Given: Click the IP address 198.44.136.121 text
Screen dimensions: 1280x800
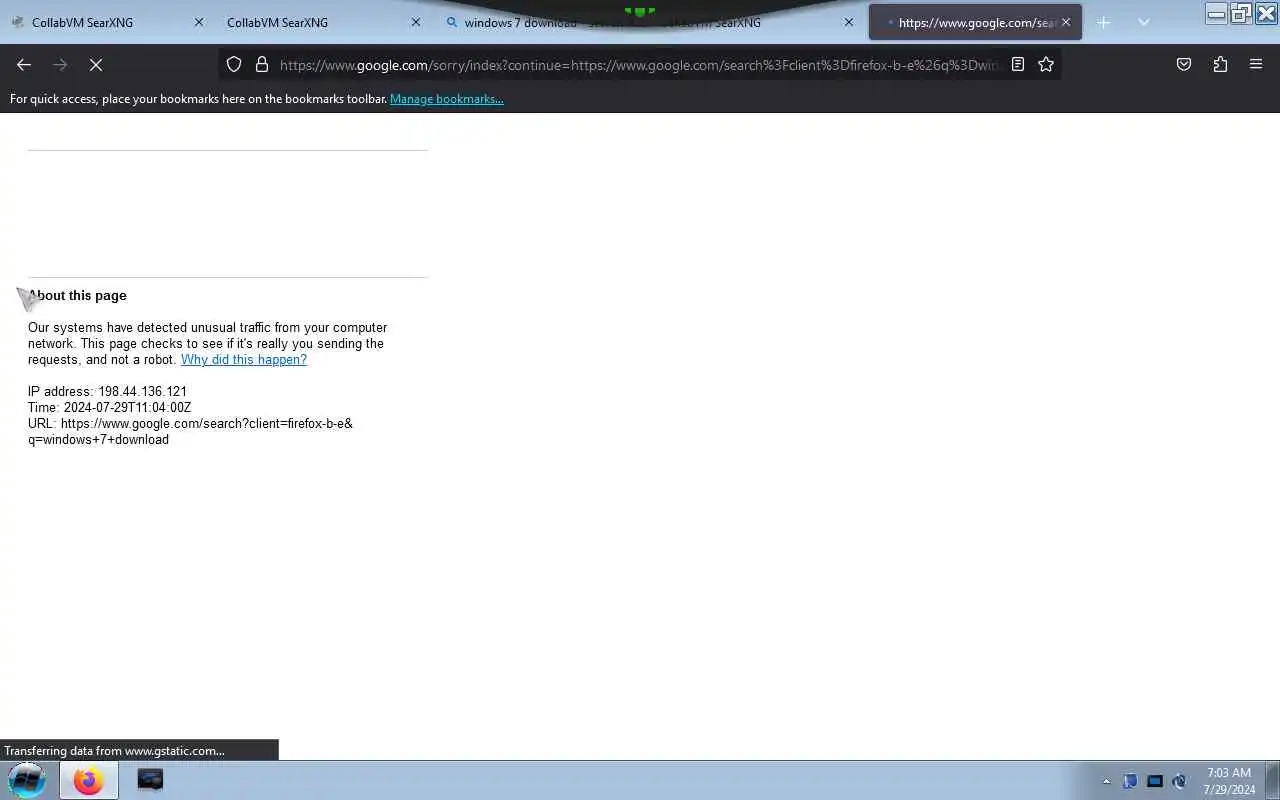Looking at the screenshot, I should (107, 392).
